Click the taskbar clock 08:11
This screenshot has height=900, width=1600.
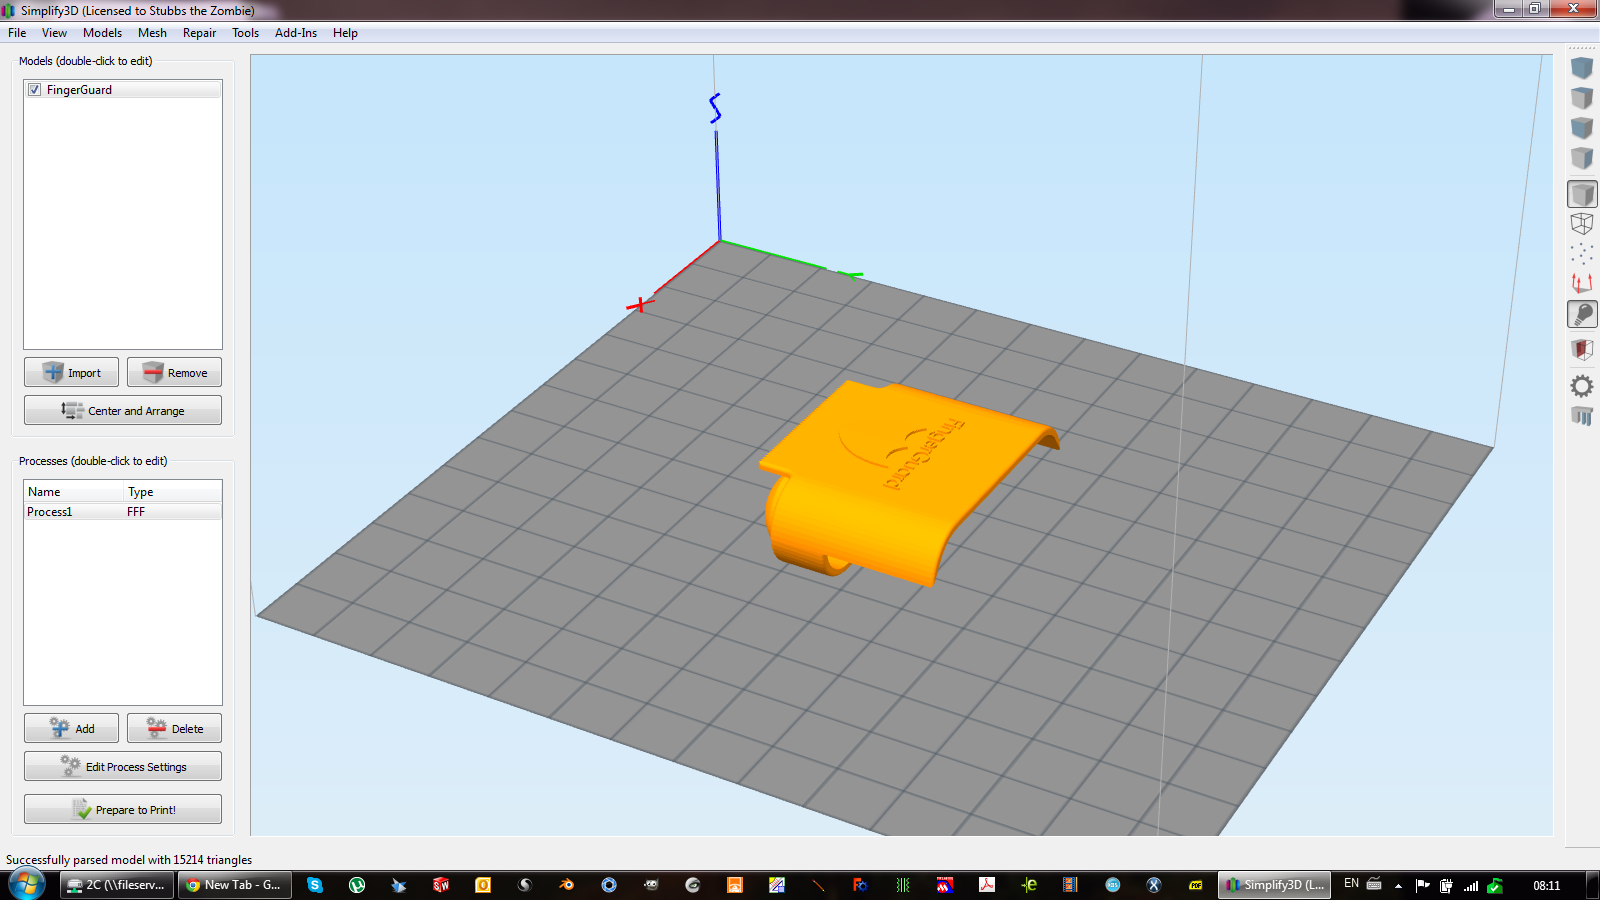click(1547, 886)
